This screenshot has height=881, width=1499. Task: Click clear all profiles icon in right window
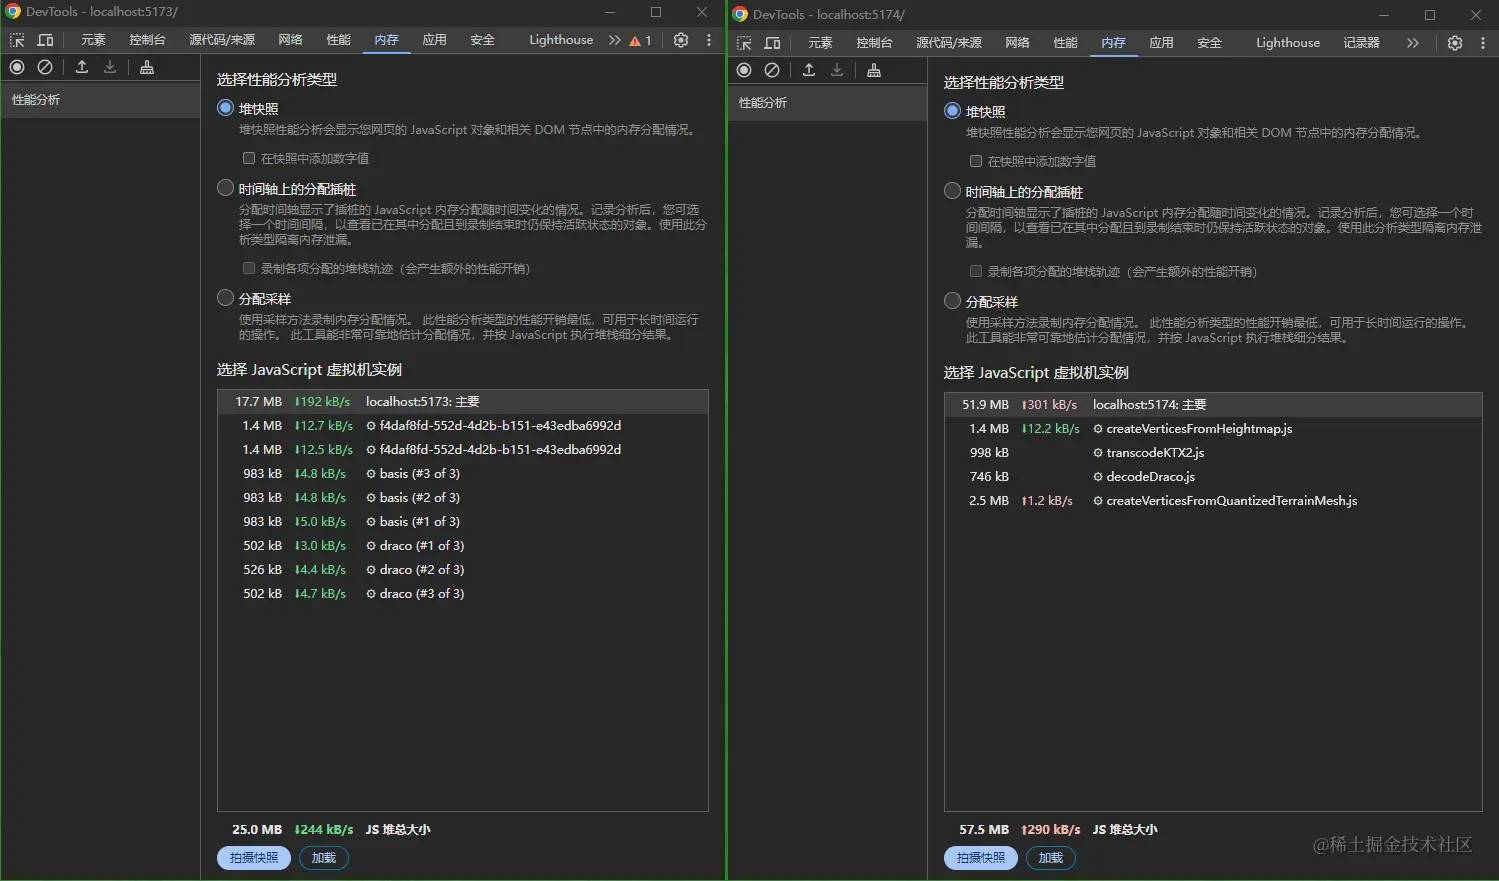coord(772,70)
